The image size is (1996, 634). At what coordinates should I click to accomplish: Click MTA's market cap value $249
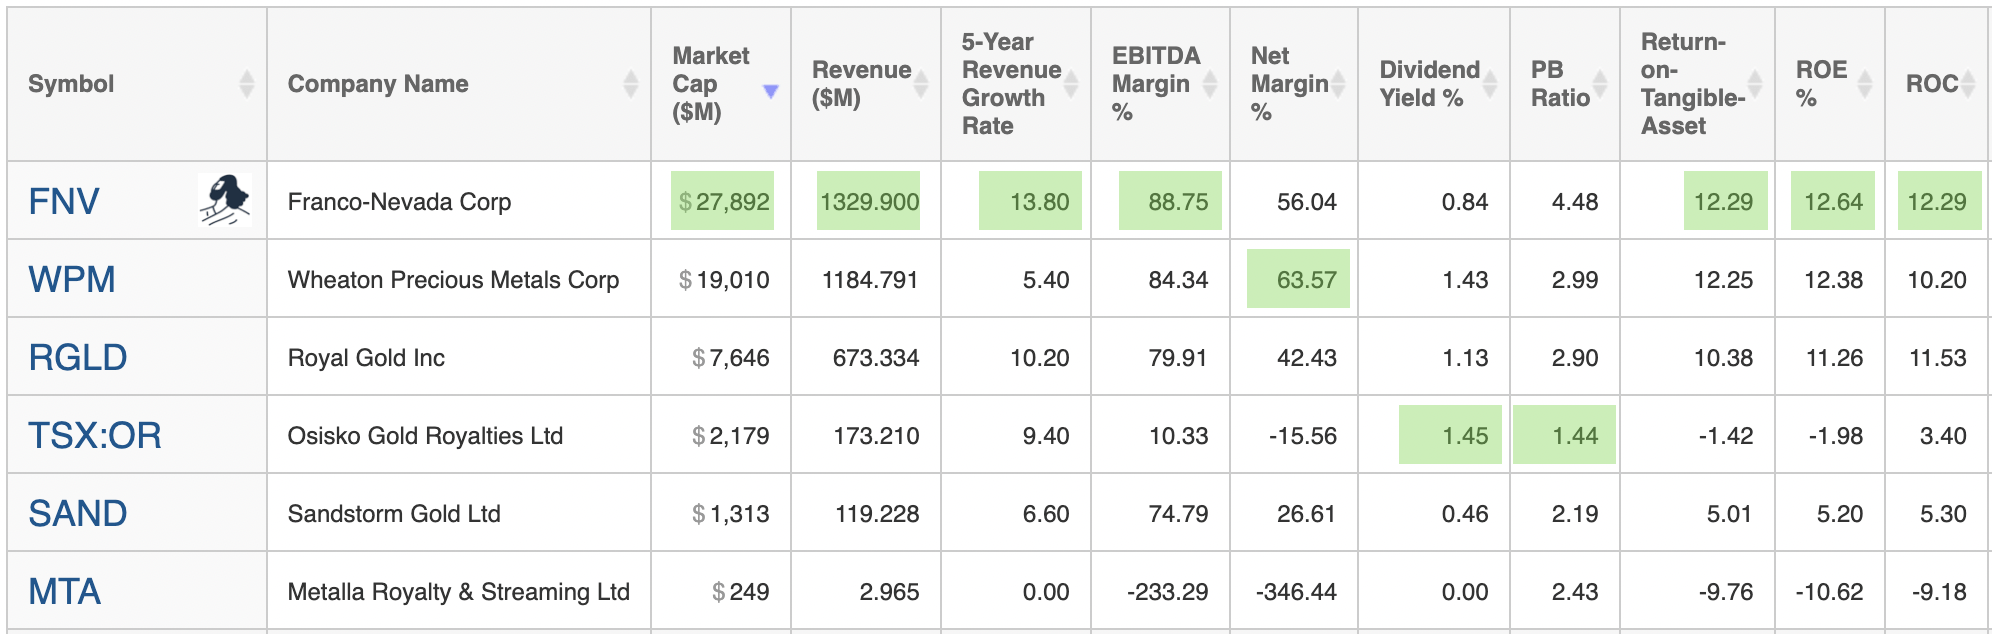pyautogui.click(x=741, y=592)
